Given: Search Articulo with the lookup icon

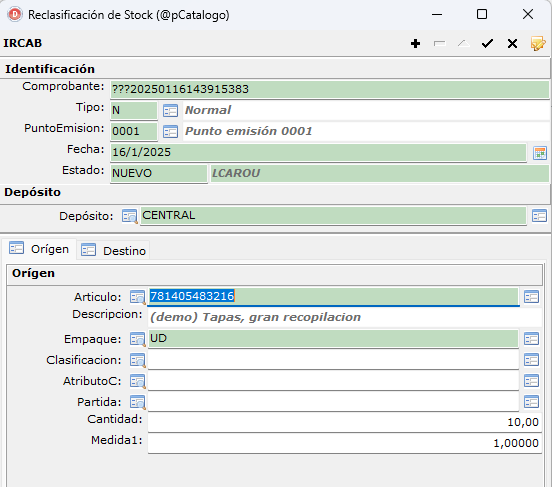Looking at the screenshot, I should pos(137,297).
